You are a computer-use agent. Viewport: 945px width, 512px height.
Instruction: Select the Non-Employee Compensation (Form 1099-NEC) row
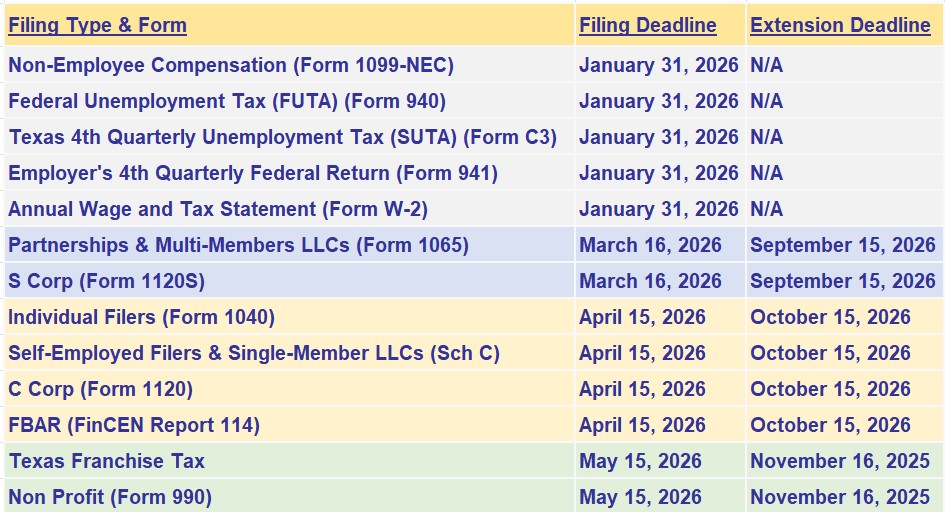tap(231, 66)
